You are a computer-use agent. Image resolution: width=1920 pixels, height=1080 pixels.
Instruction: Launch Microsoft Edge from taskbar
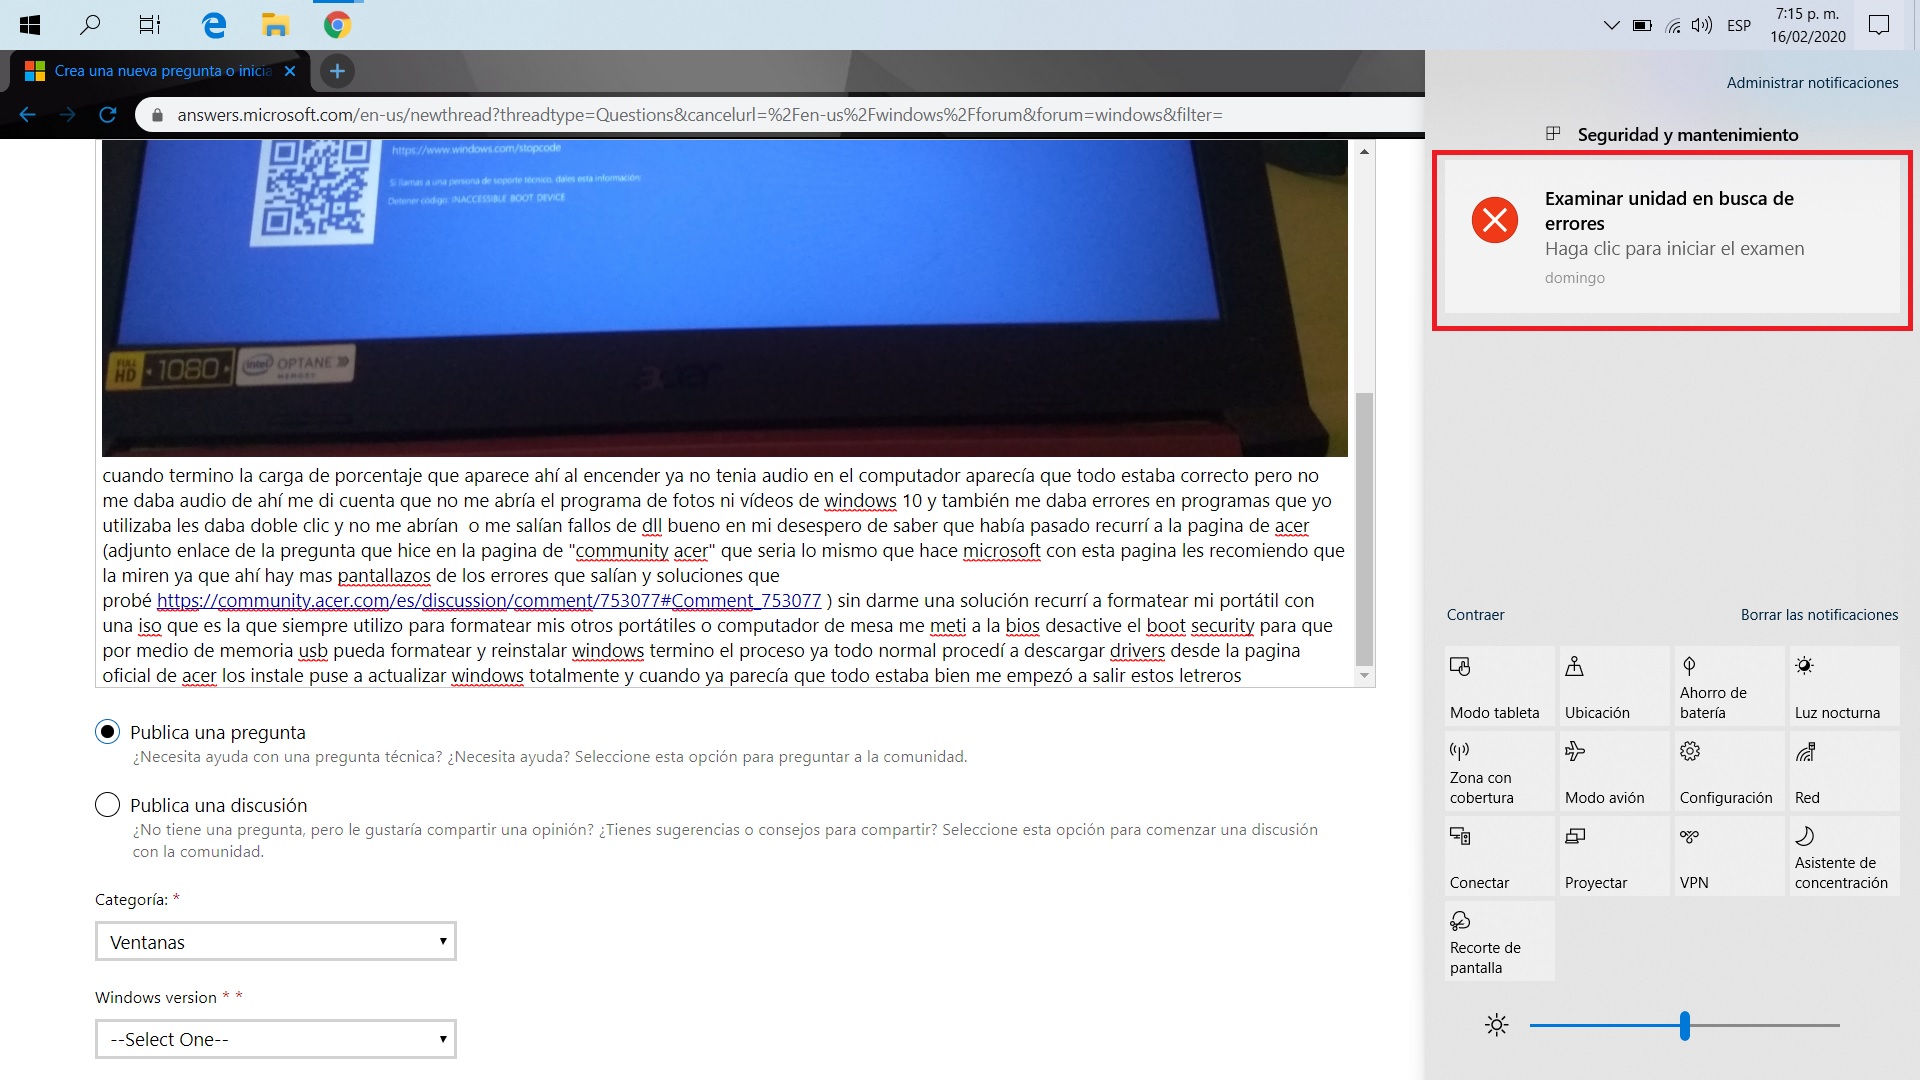(213, 25)
